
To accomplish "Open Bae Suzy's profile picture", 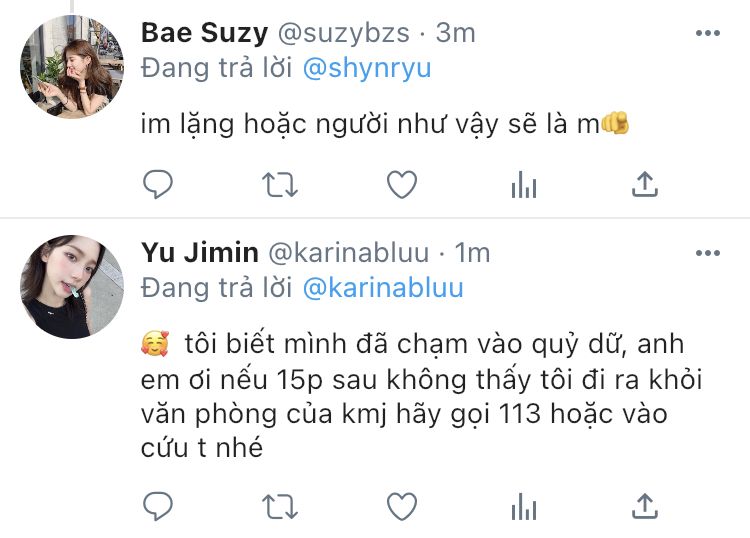I will [72, 66].
